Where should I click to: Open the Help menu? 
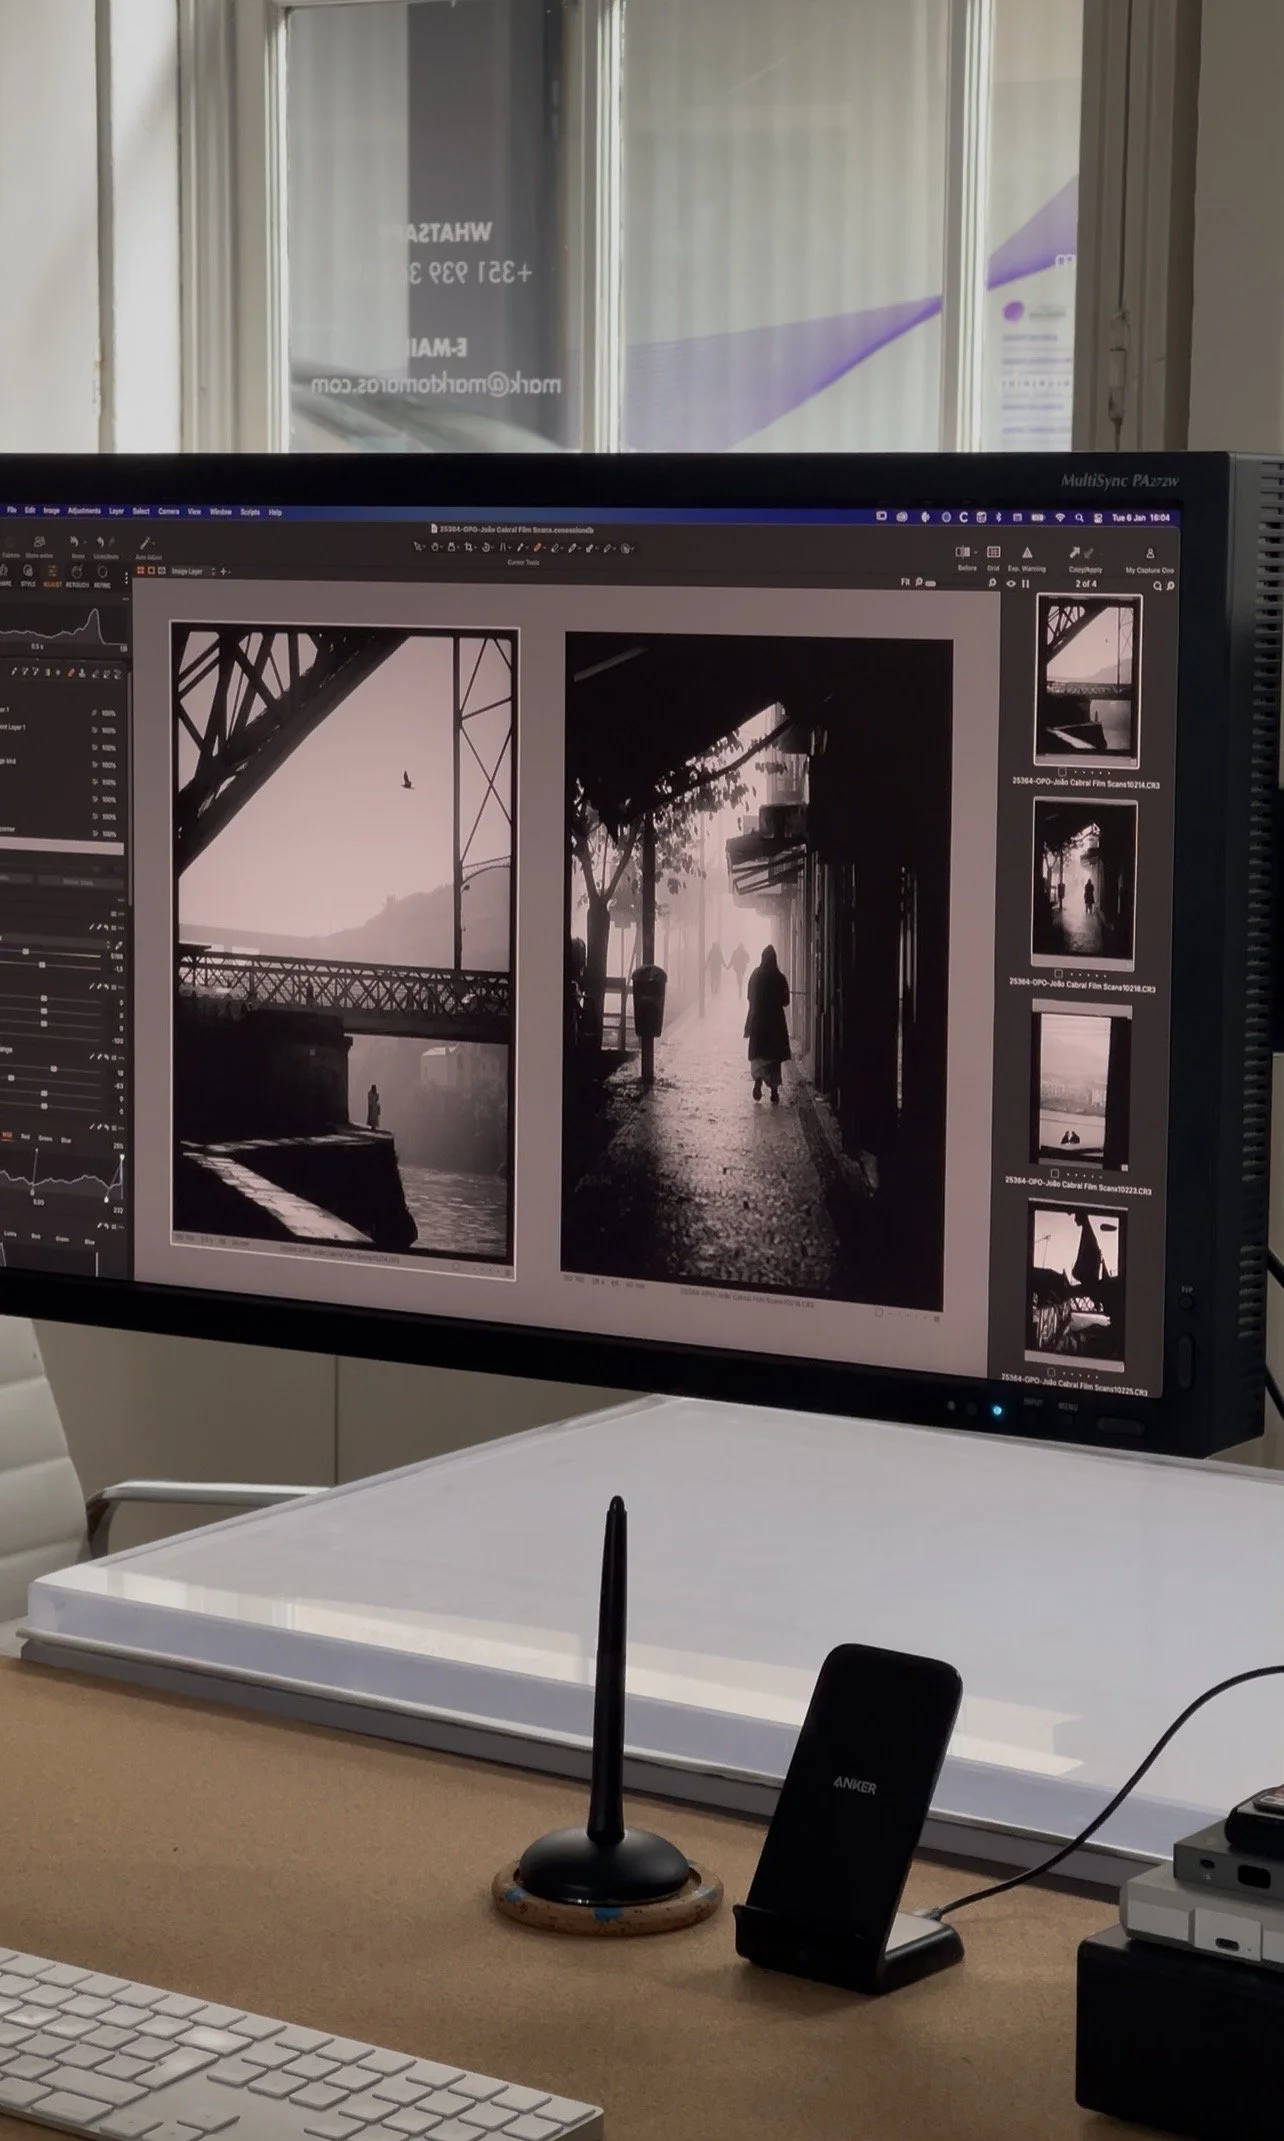275,511
